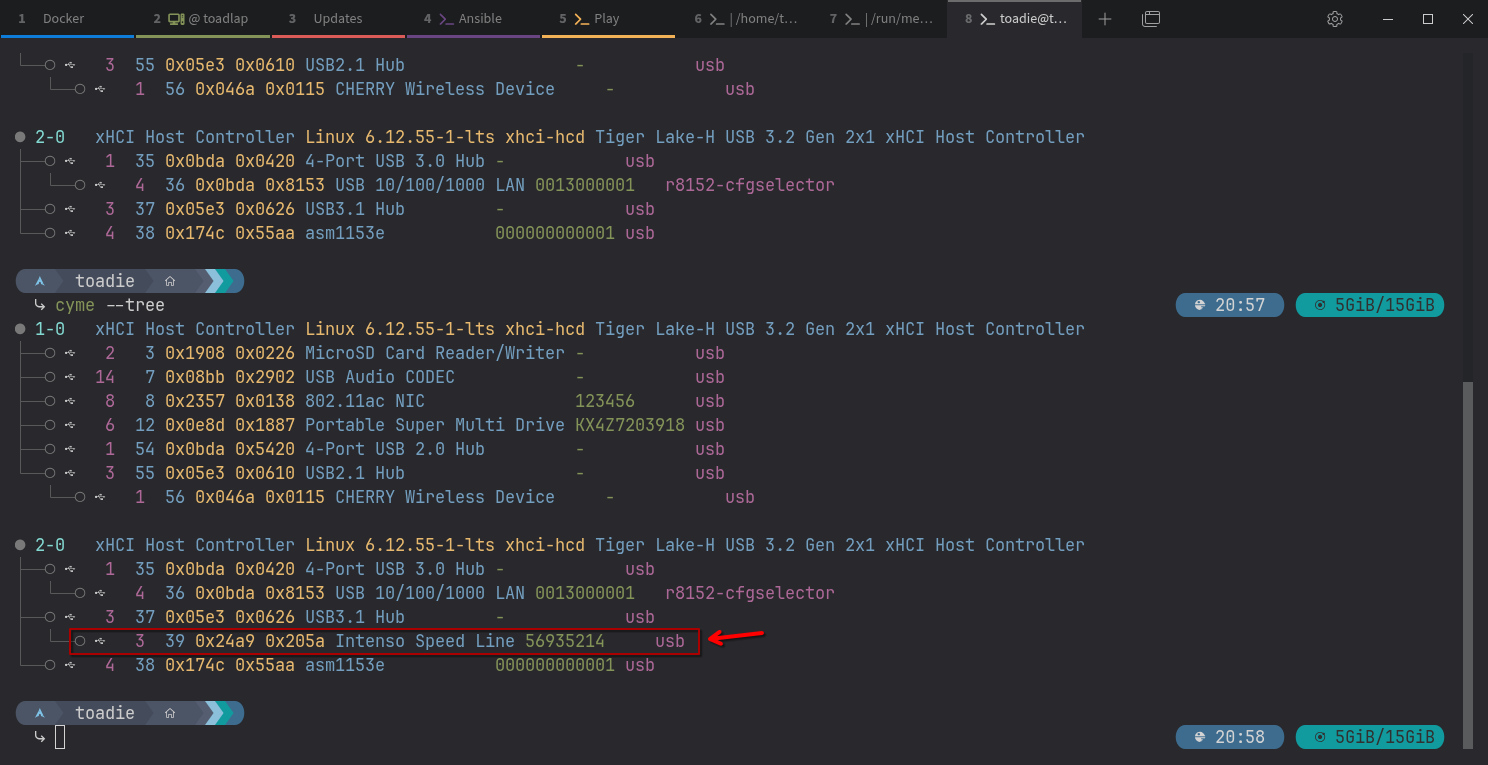Image resolution: width=1488 pixels, height=765 pixels.
Task: Click the tree node circle for USB3.1 Hub in the last listing
Action: [x=50, y=617]
